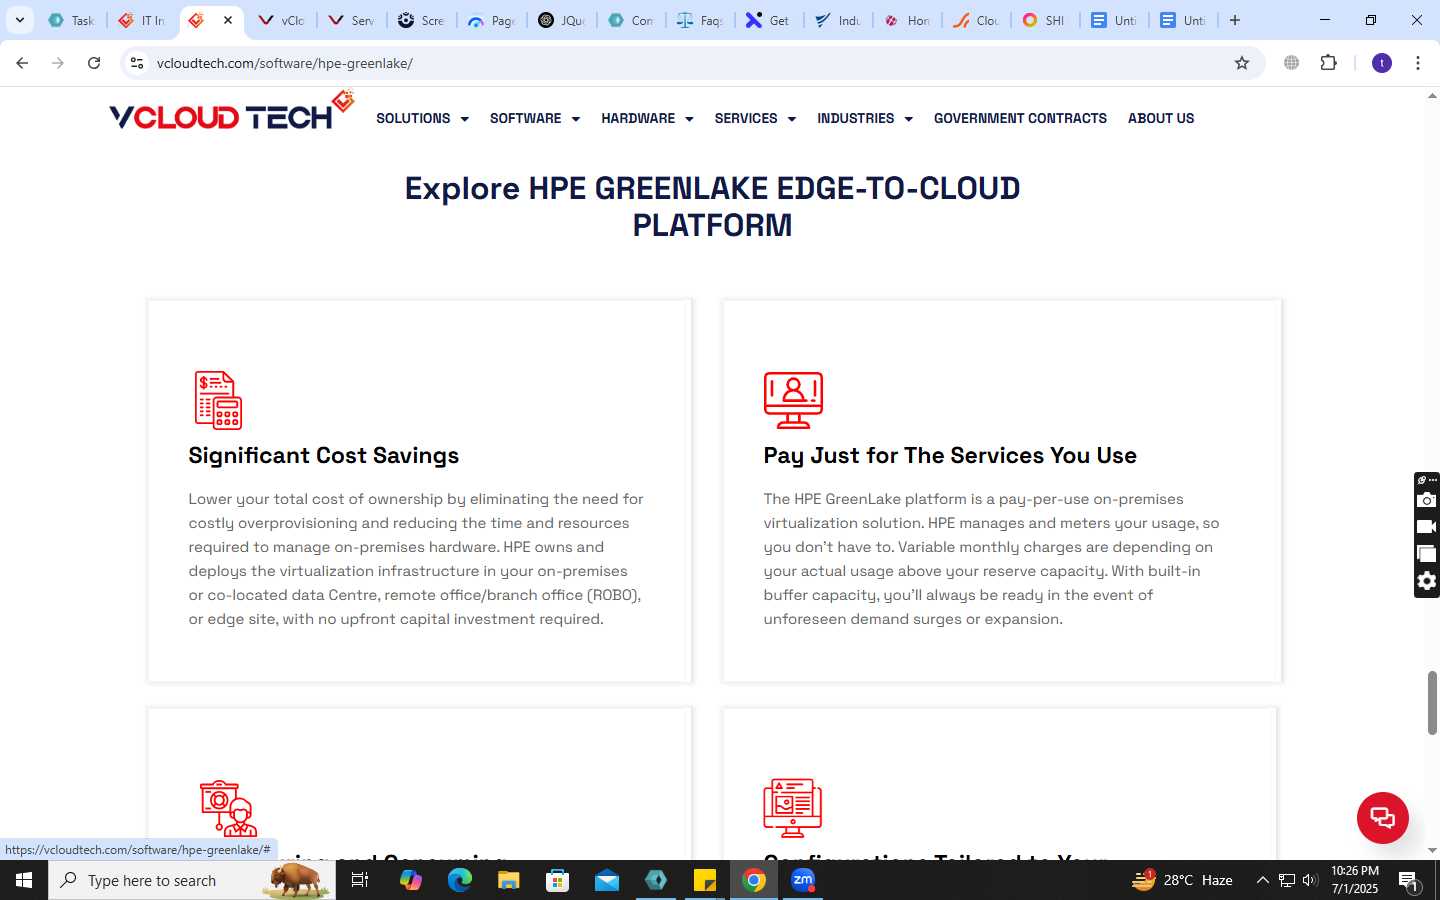Open Task View on taskbar
The image size is (1440, 900).
pos(360,880)
